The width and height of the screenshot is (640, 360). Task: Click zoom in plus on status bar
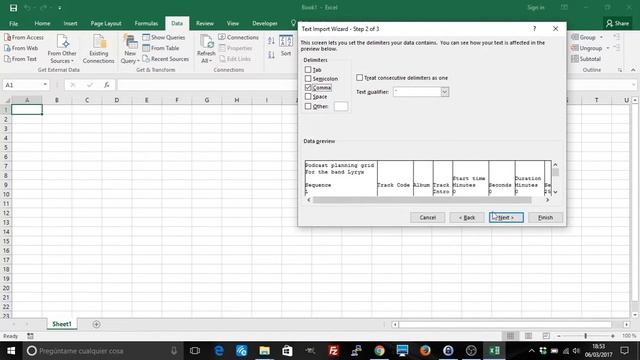[613, 336]
